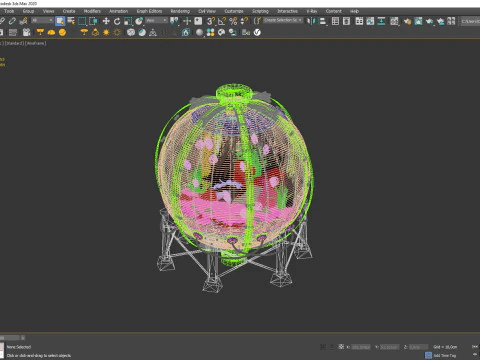The height and width of the screenshot is (360, 480).
Task: Click the round V-Ray logo icon
Action: point(257,32)
